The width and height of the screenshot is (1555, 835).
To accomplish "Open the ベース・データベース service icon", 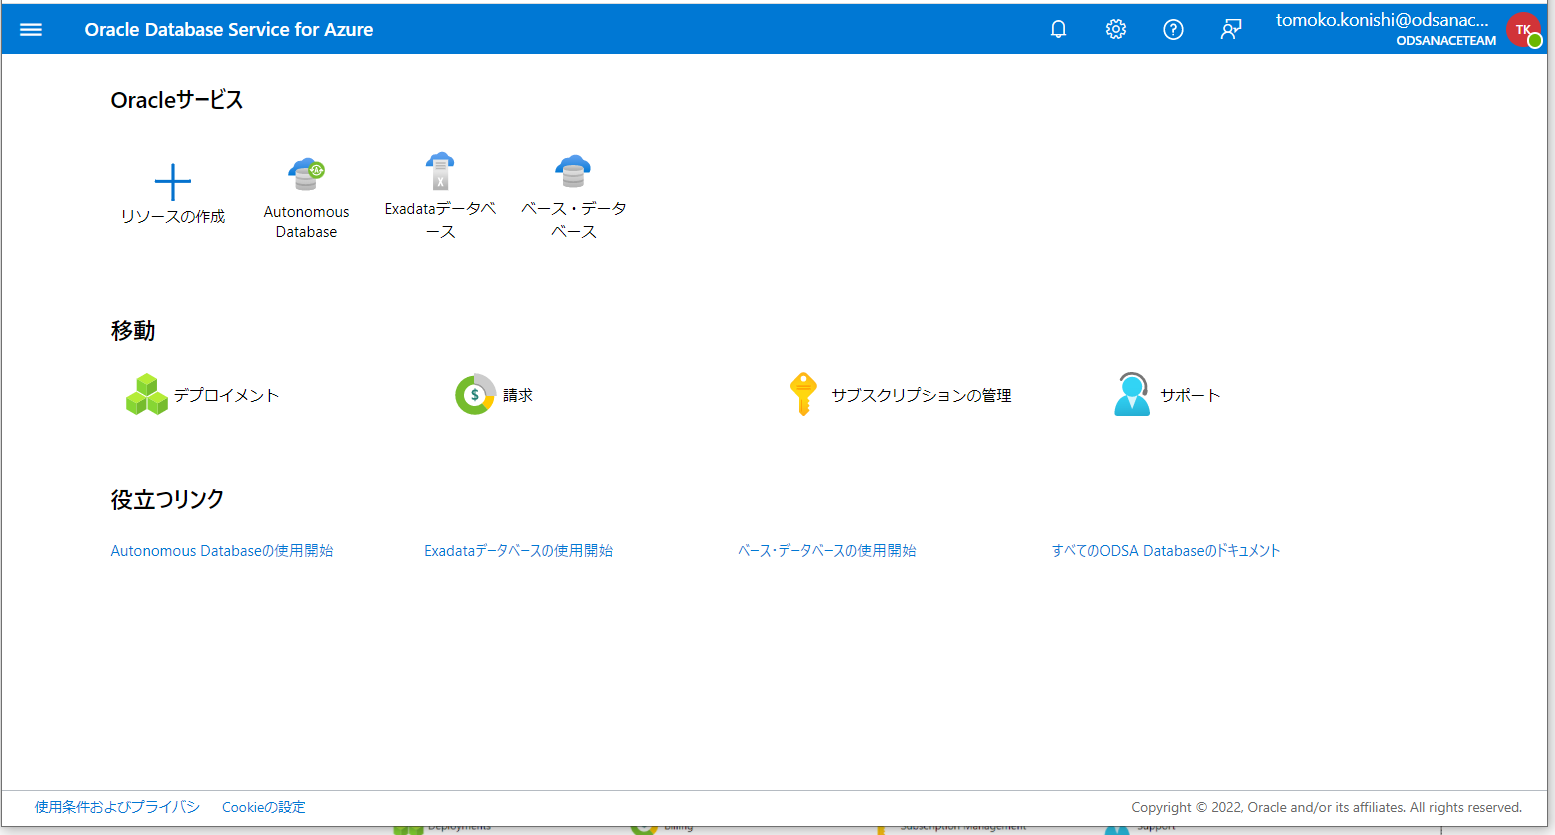I will [x=573, y=171].
